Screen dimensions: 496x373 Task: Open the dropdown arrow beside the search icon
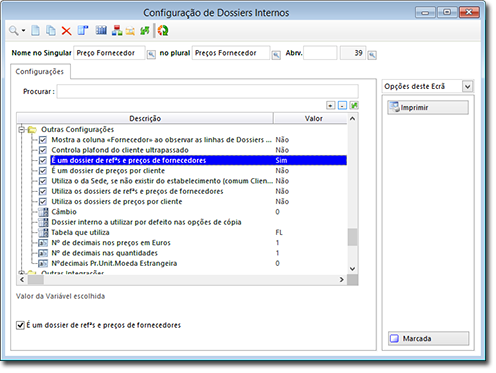(23, 31)
